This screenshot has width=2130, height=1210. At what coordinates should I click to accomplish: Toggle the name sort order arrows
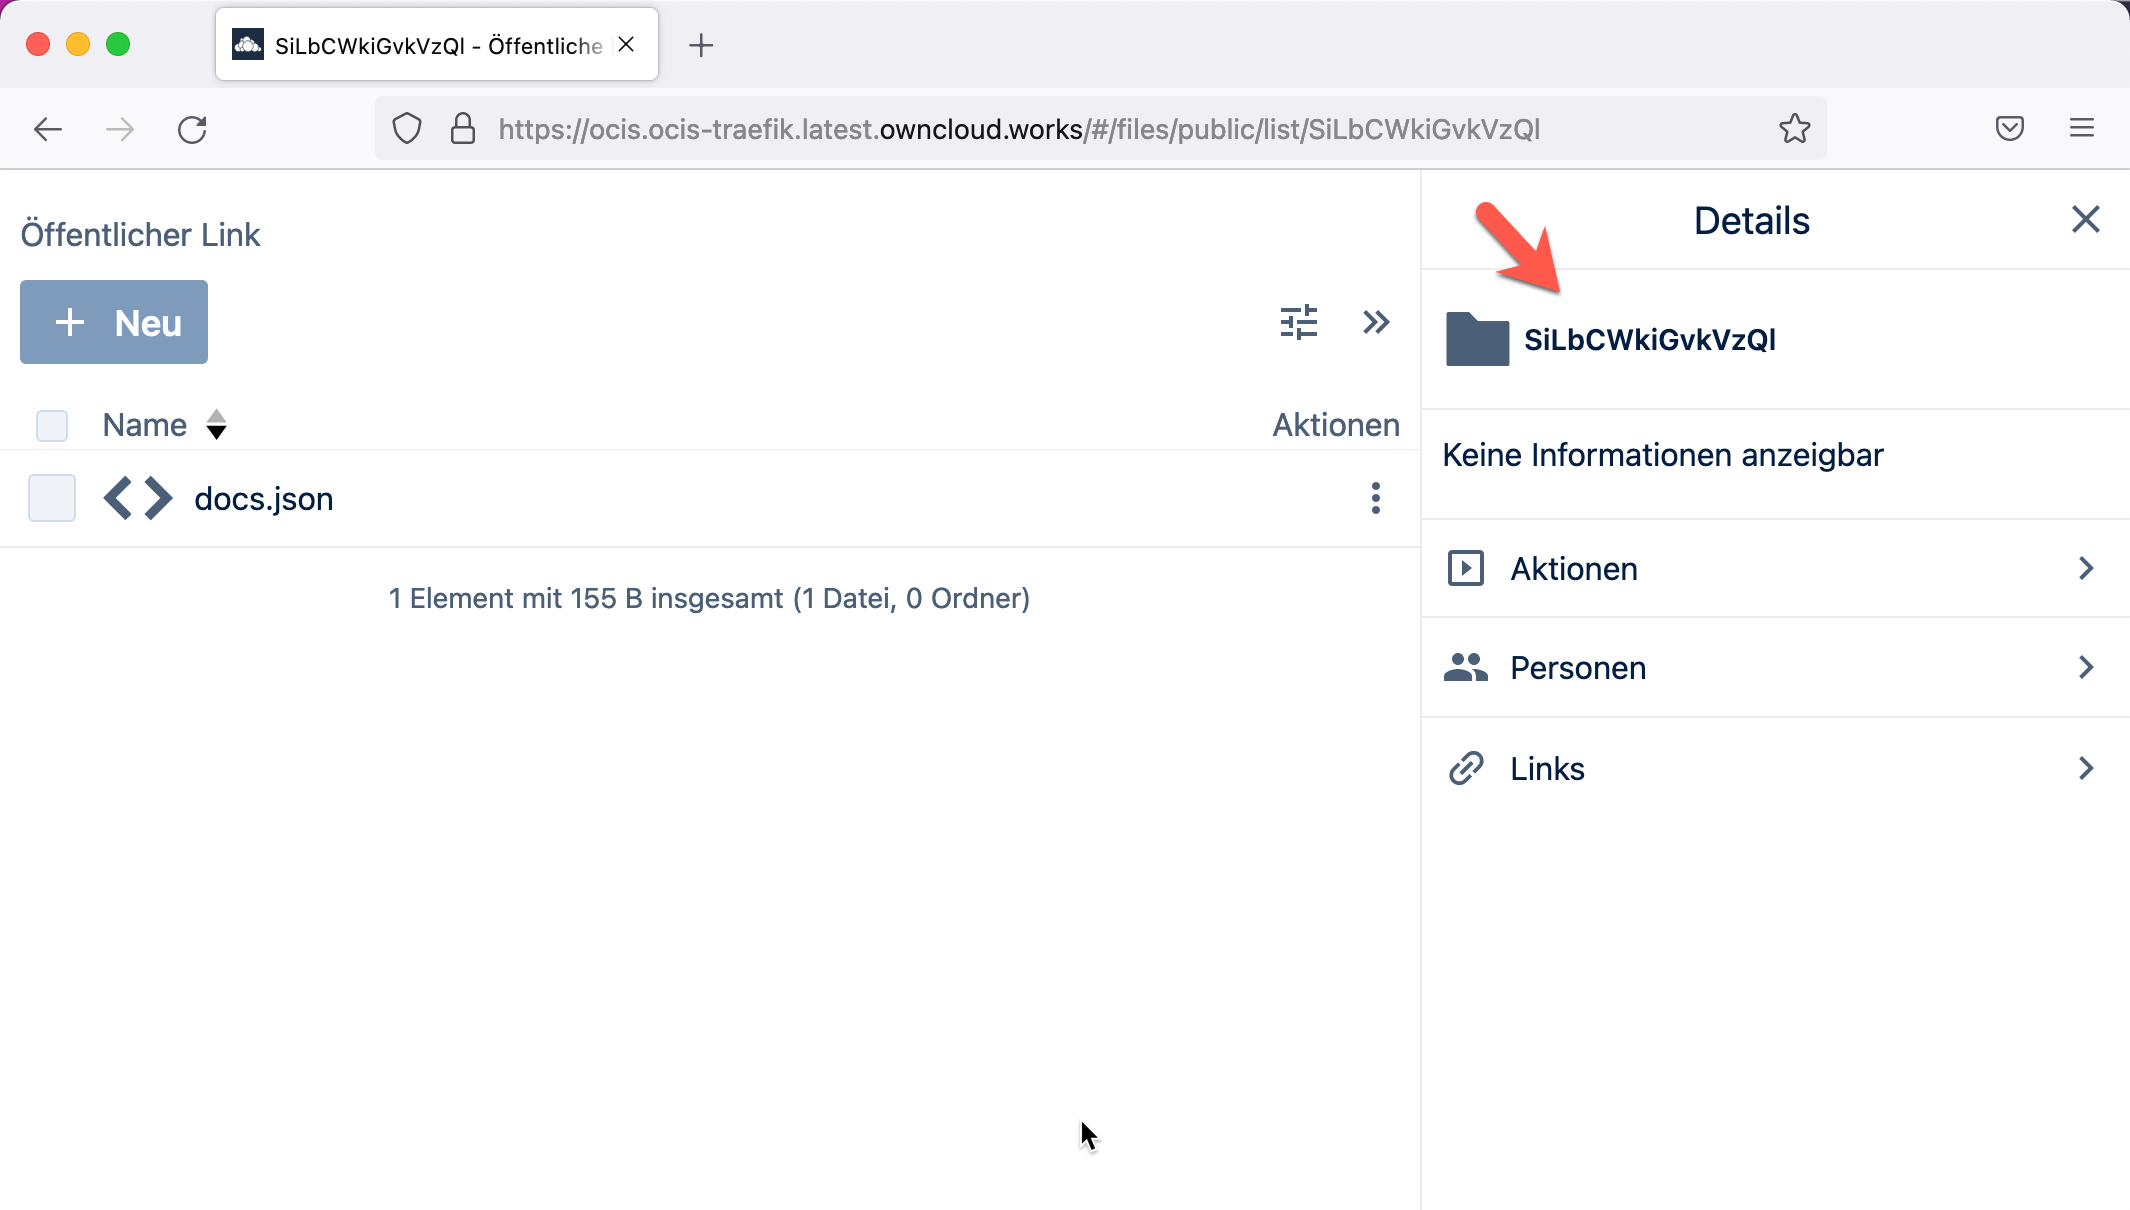click(x=217, y=424)
